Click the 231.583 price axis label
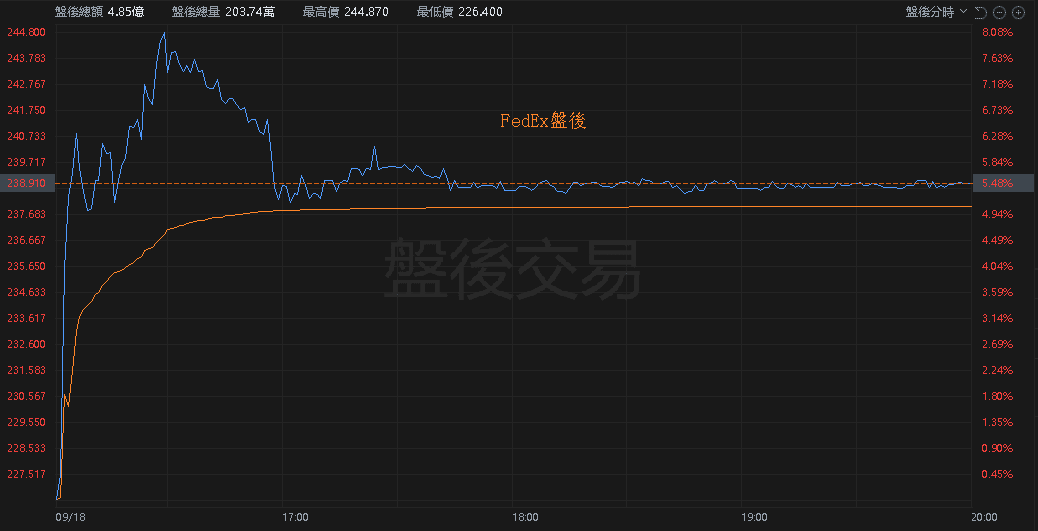 [x=25, y=370]
